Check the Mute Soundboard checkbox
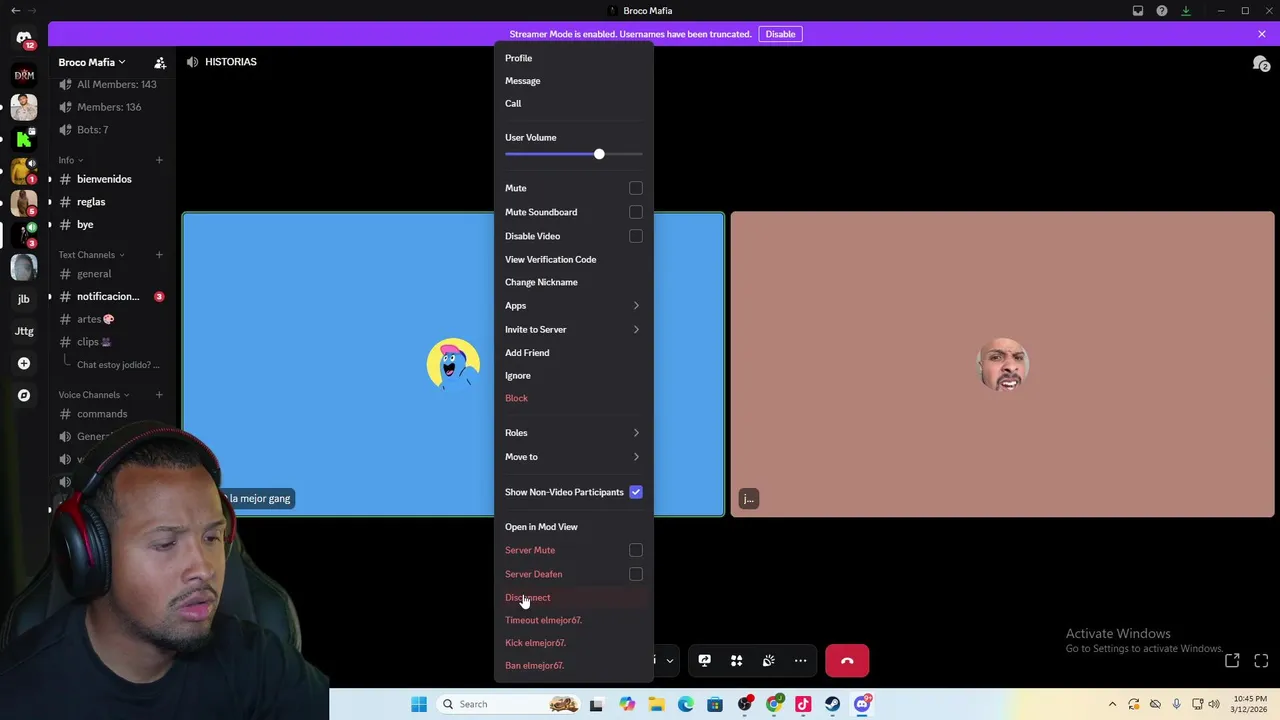Screen dimensions: 1280x720 point(636,212)
